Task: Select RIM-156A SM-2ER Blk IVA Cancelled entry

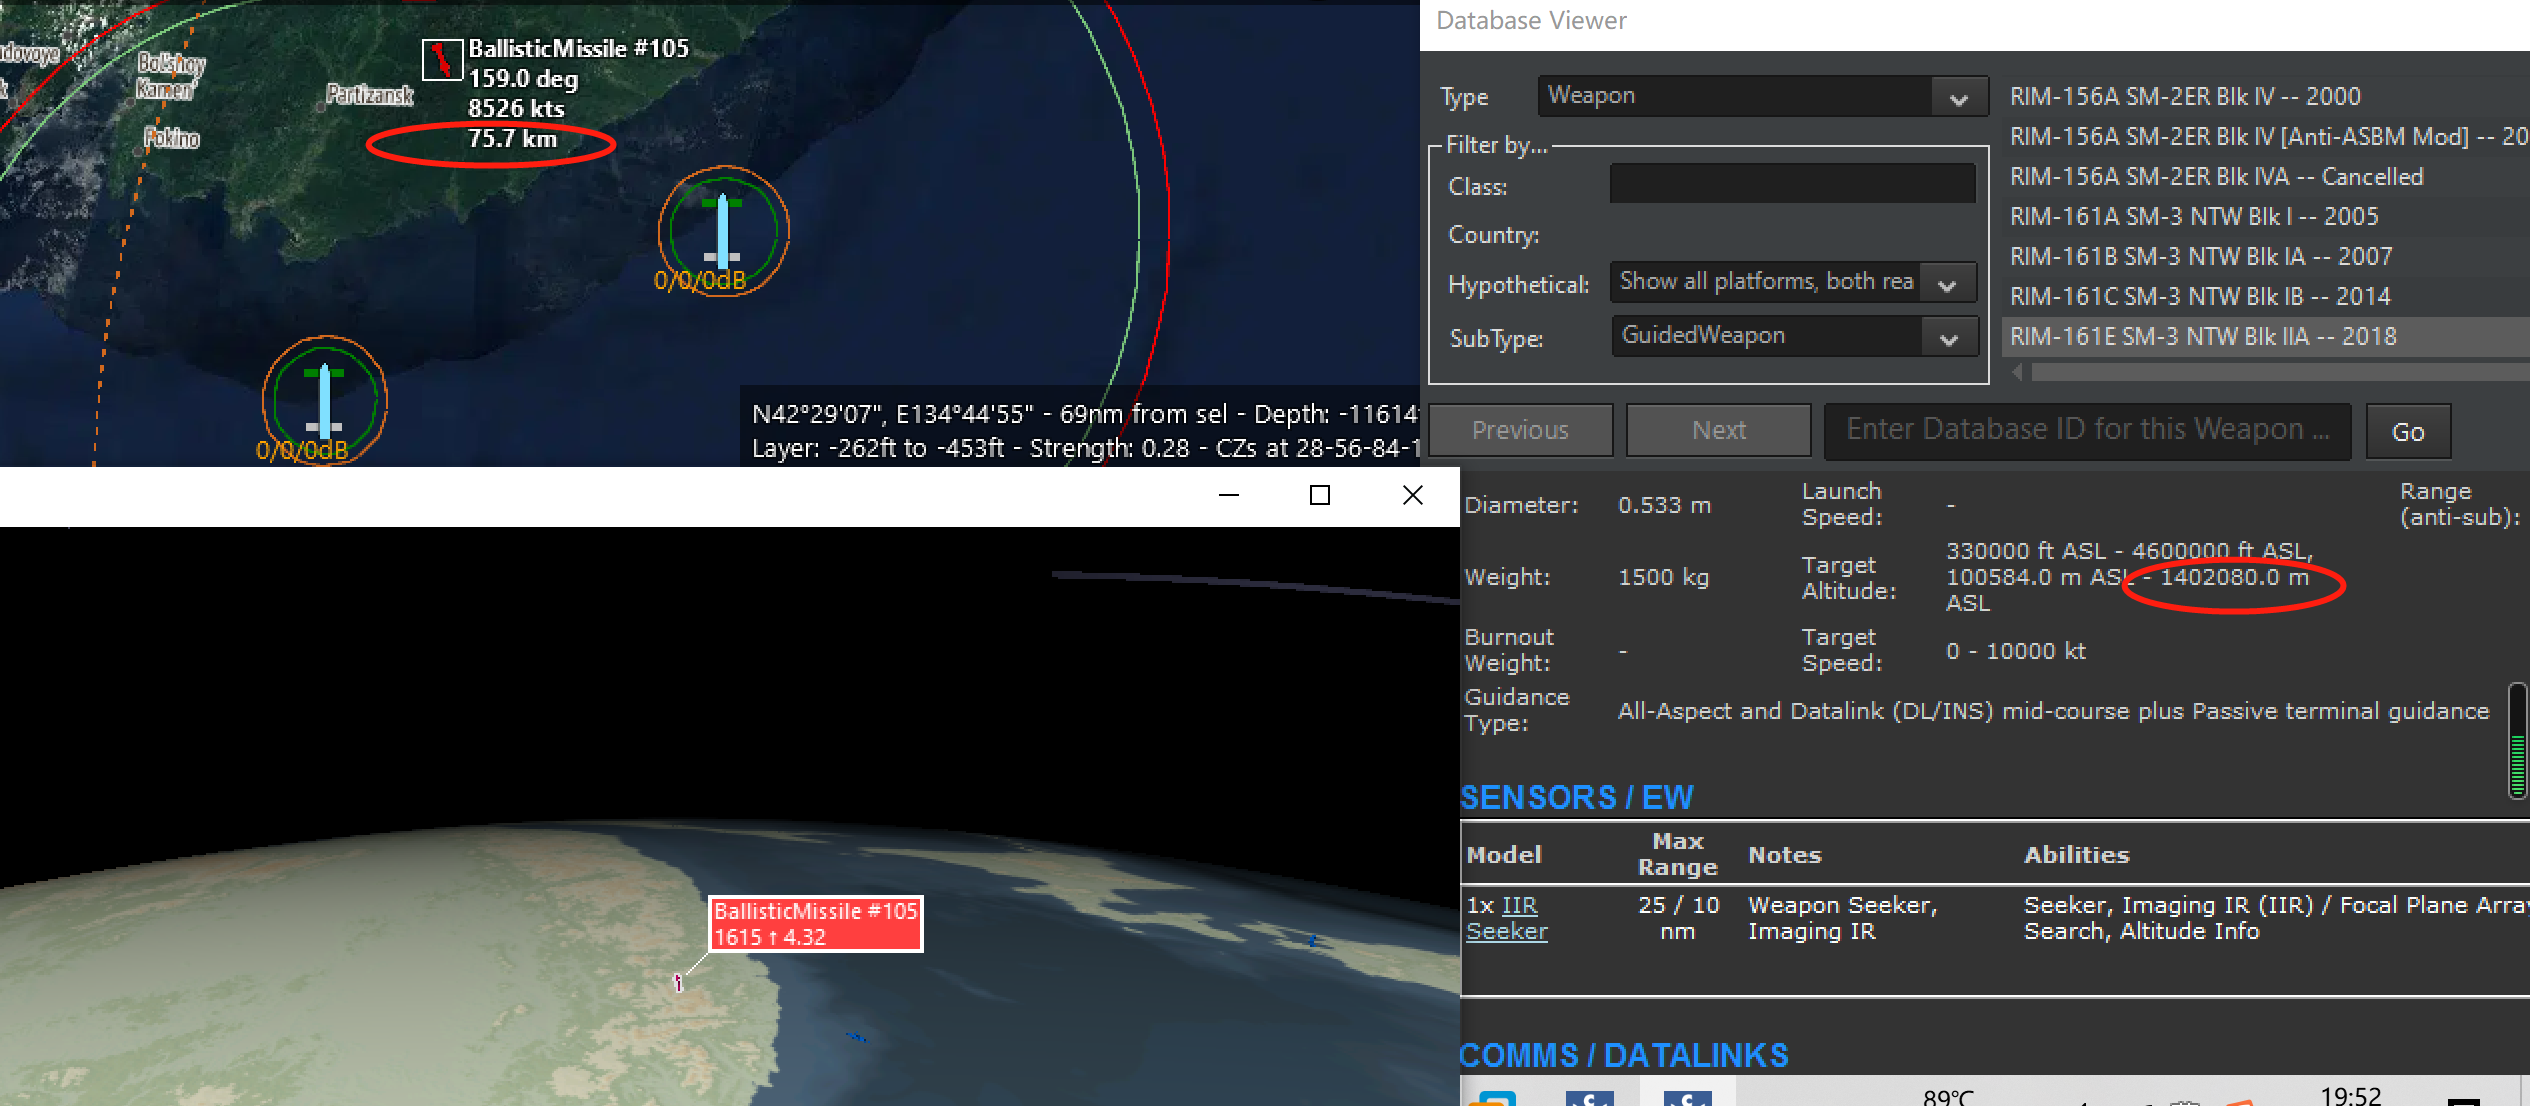Action: [x=2216, y=177]
